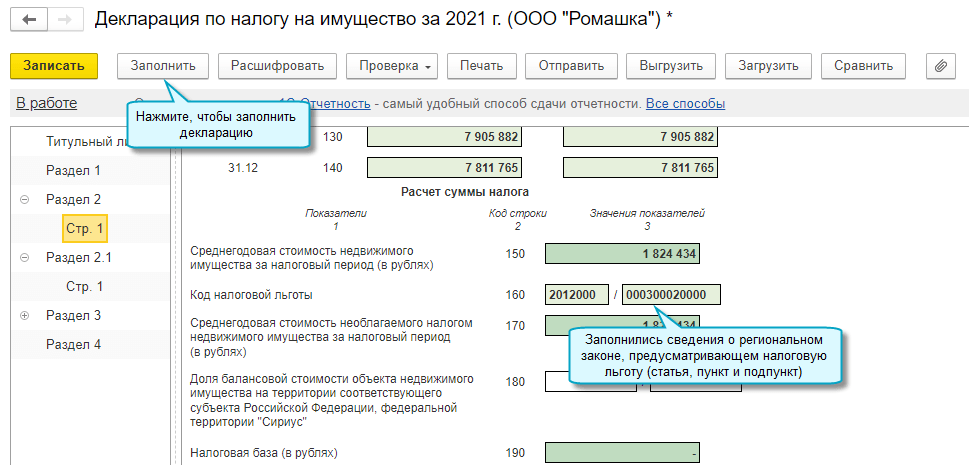969x465 pixels.
Task: Click the line code 160 label
Action: [514, 296]
